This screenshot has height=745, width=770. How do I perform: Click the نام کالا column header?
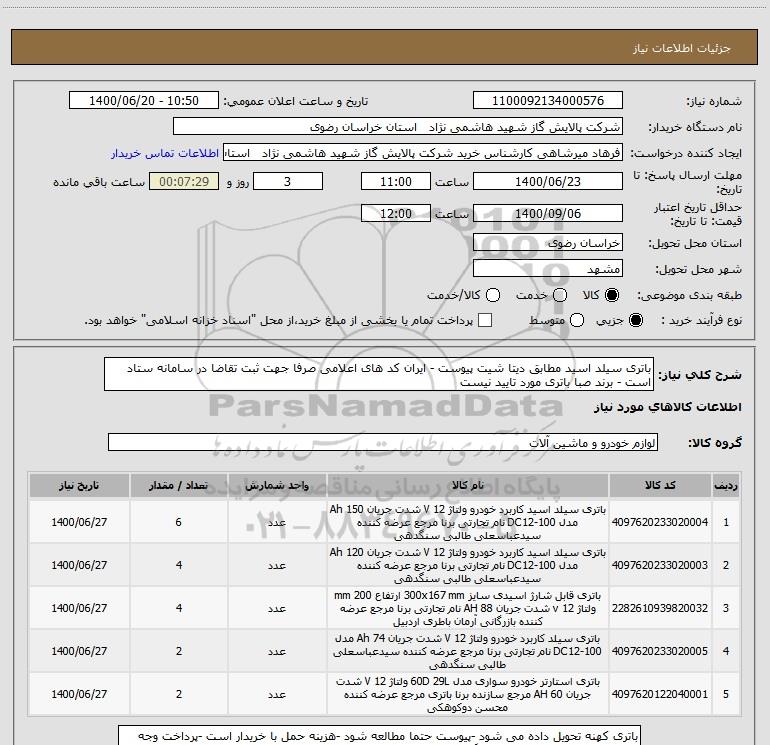click(466, 485)
